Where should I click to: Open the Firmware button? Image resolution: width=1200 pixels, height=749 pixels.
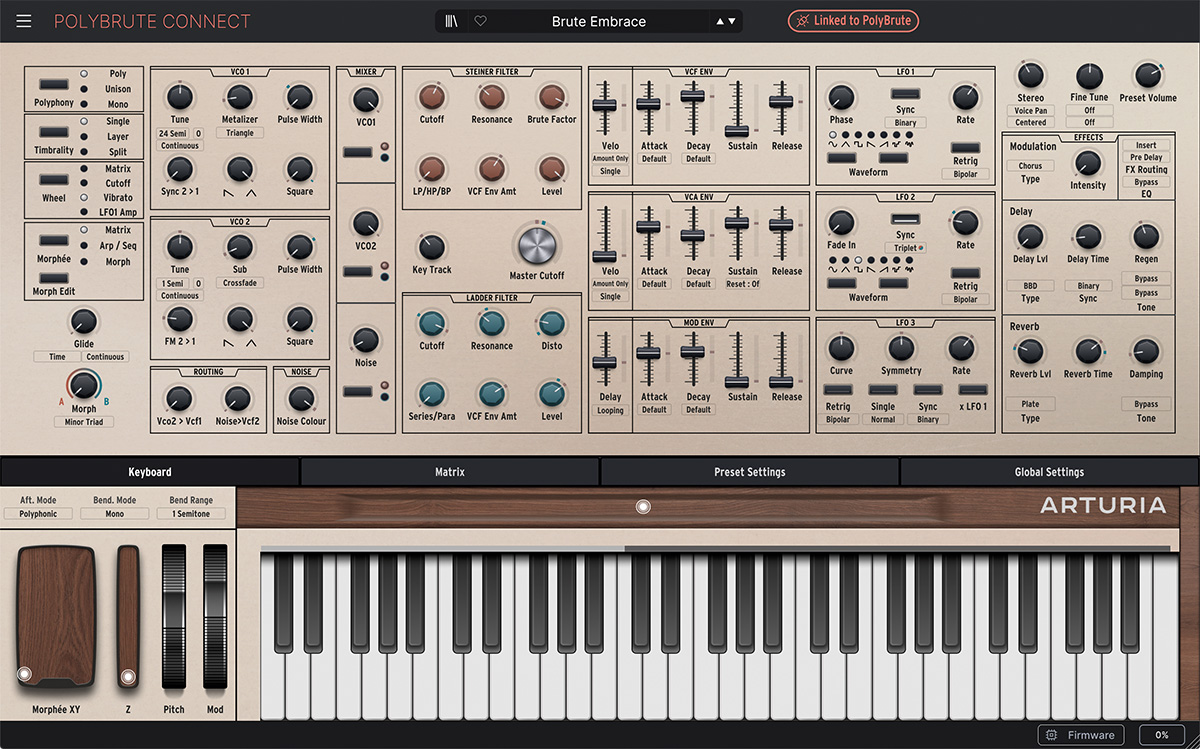(x=1080, y=735)
